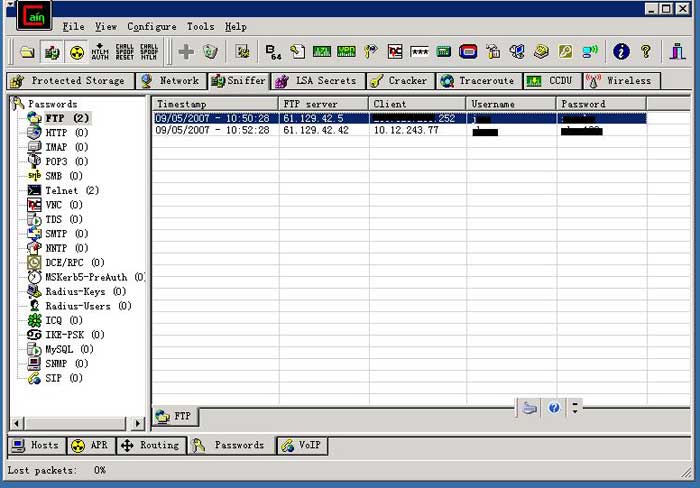
Task: Sort by the FTP server column header
Action: (x=324, y=104)
